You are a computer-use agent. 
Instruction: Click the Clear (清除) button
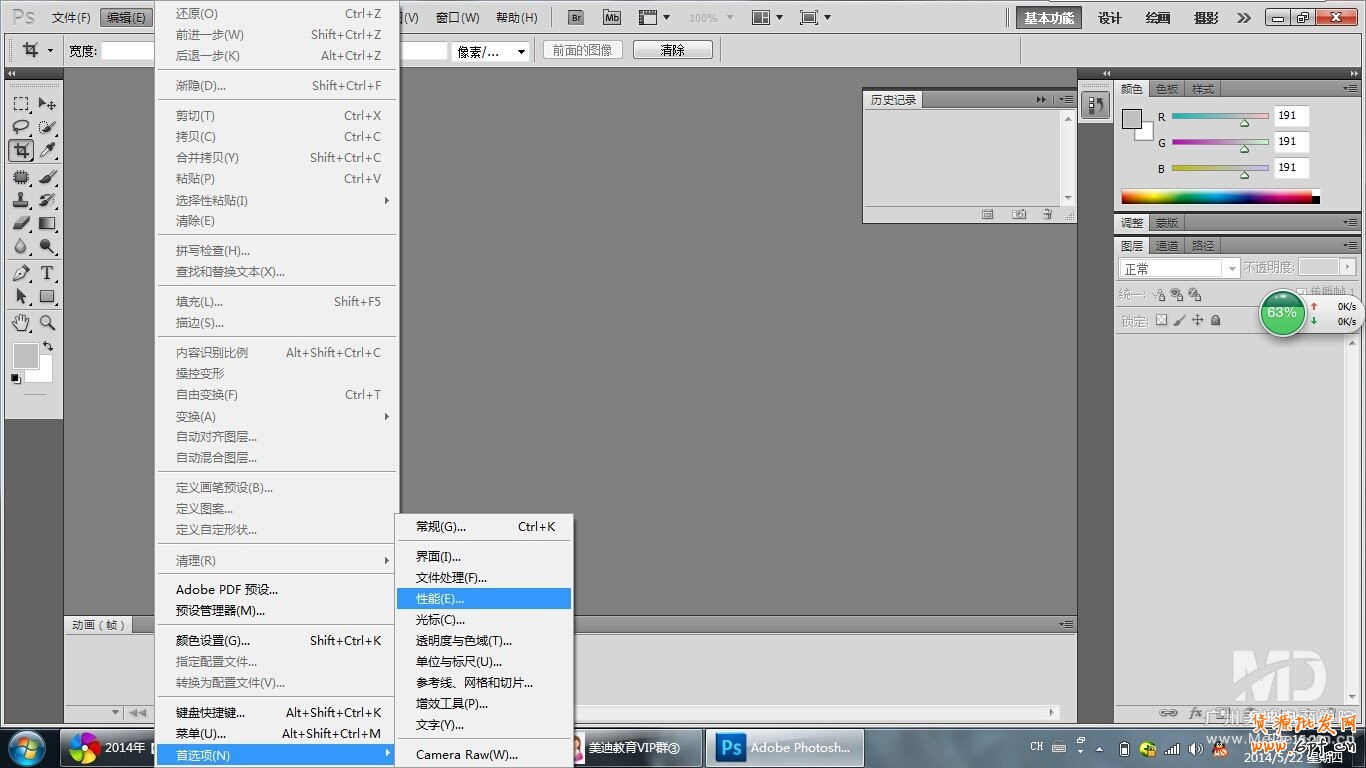[x=672, y=50]
